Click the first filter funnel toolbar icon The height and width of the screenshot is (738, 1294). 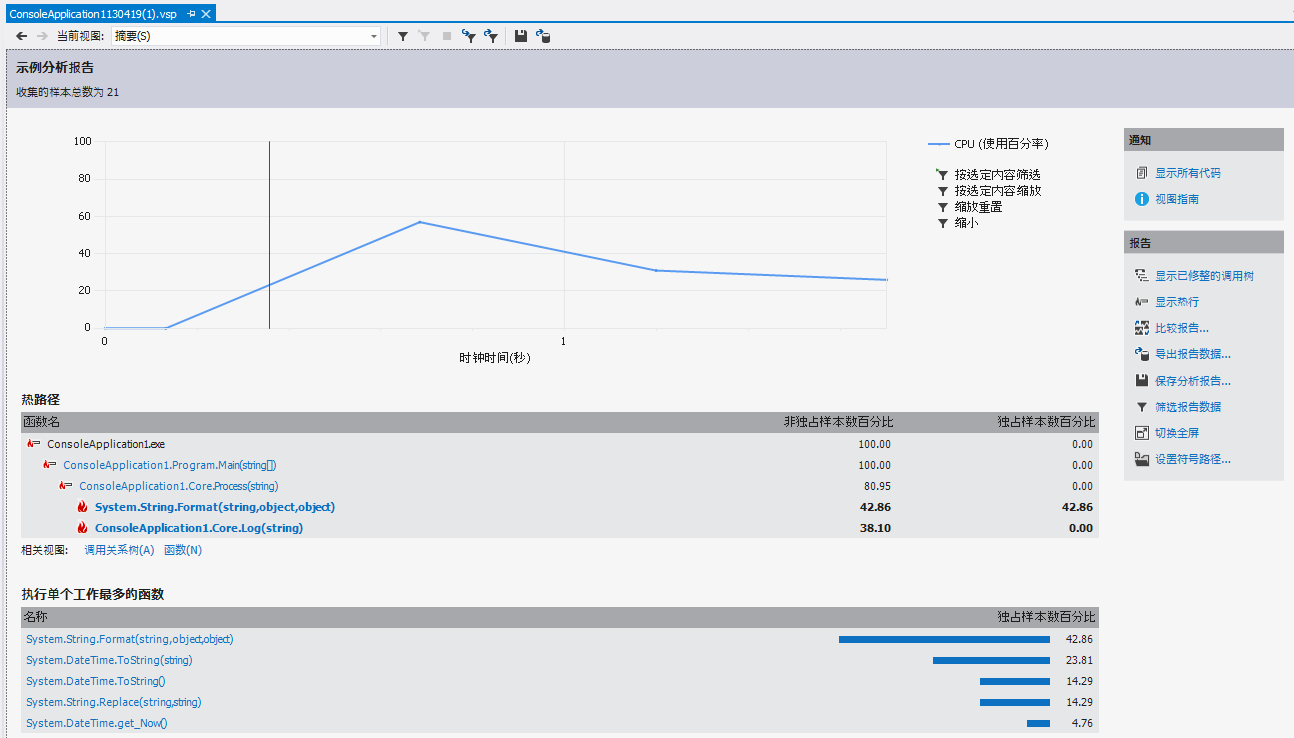[x=402, y=36]
